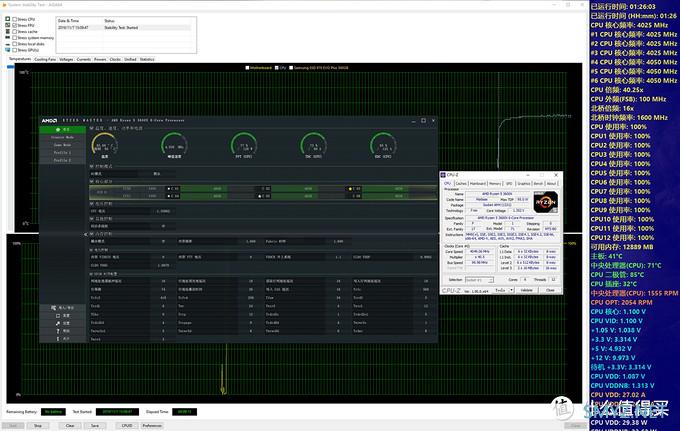Open settings wrench icon in Ryzen Master sidebar
This screenshot has width=680, height=431.
[x=58, y=323]
